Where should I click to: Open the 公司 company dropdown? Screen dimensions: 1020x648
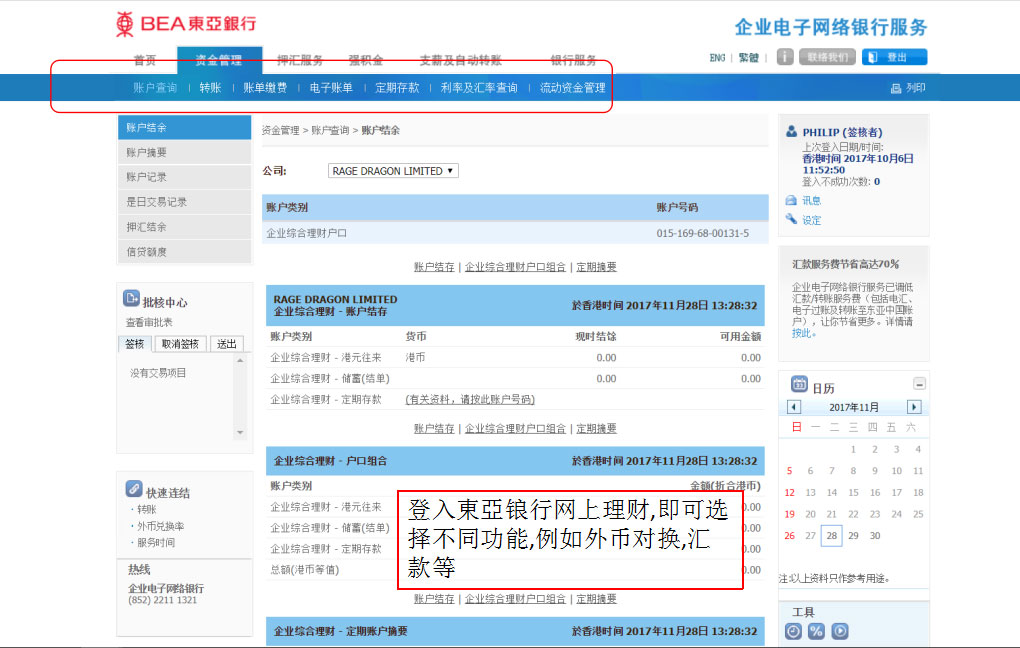pos(393,171)
